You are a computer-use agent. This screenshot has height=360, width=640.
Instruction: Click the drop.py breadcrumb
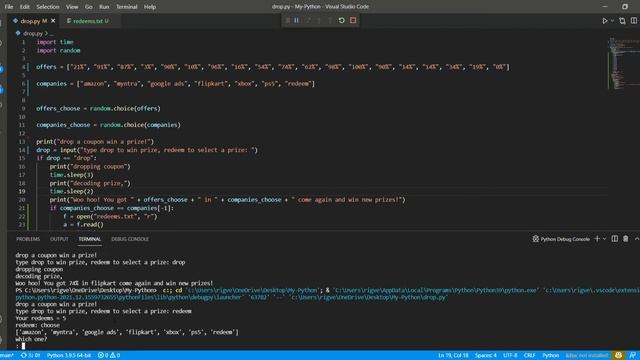click(33, 33)
